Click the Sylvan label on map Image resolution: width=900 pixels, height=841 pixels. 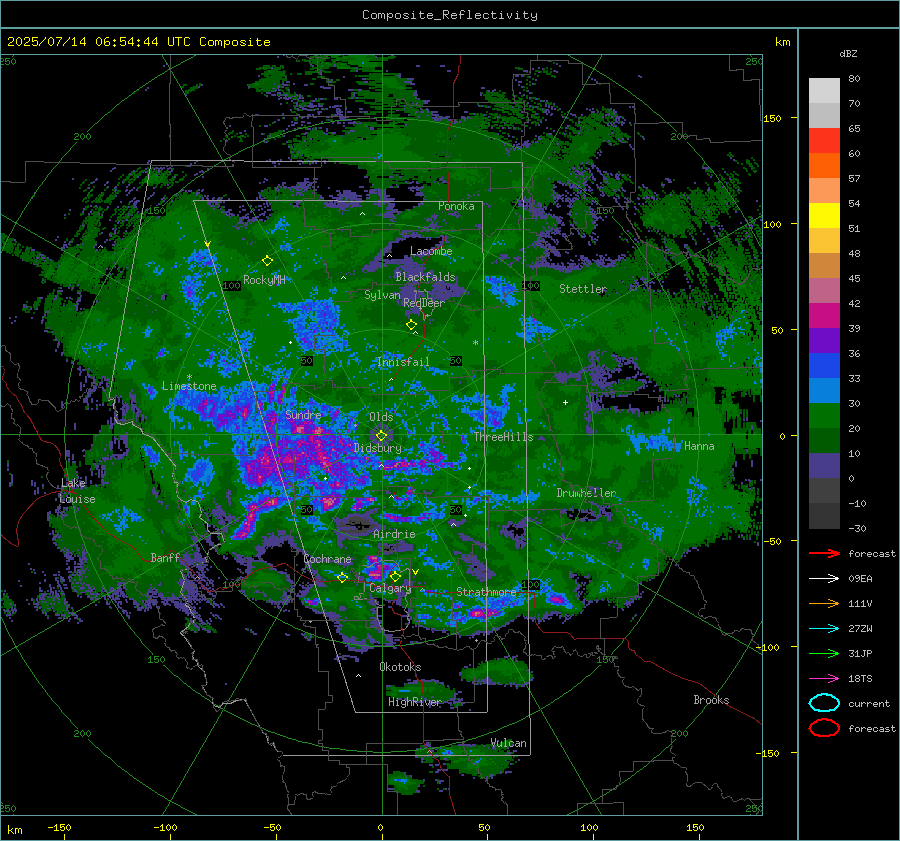point(382,295)
